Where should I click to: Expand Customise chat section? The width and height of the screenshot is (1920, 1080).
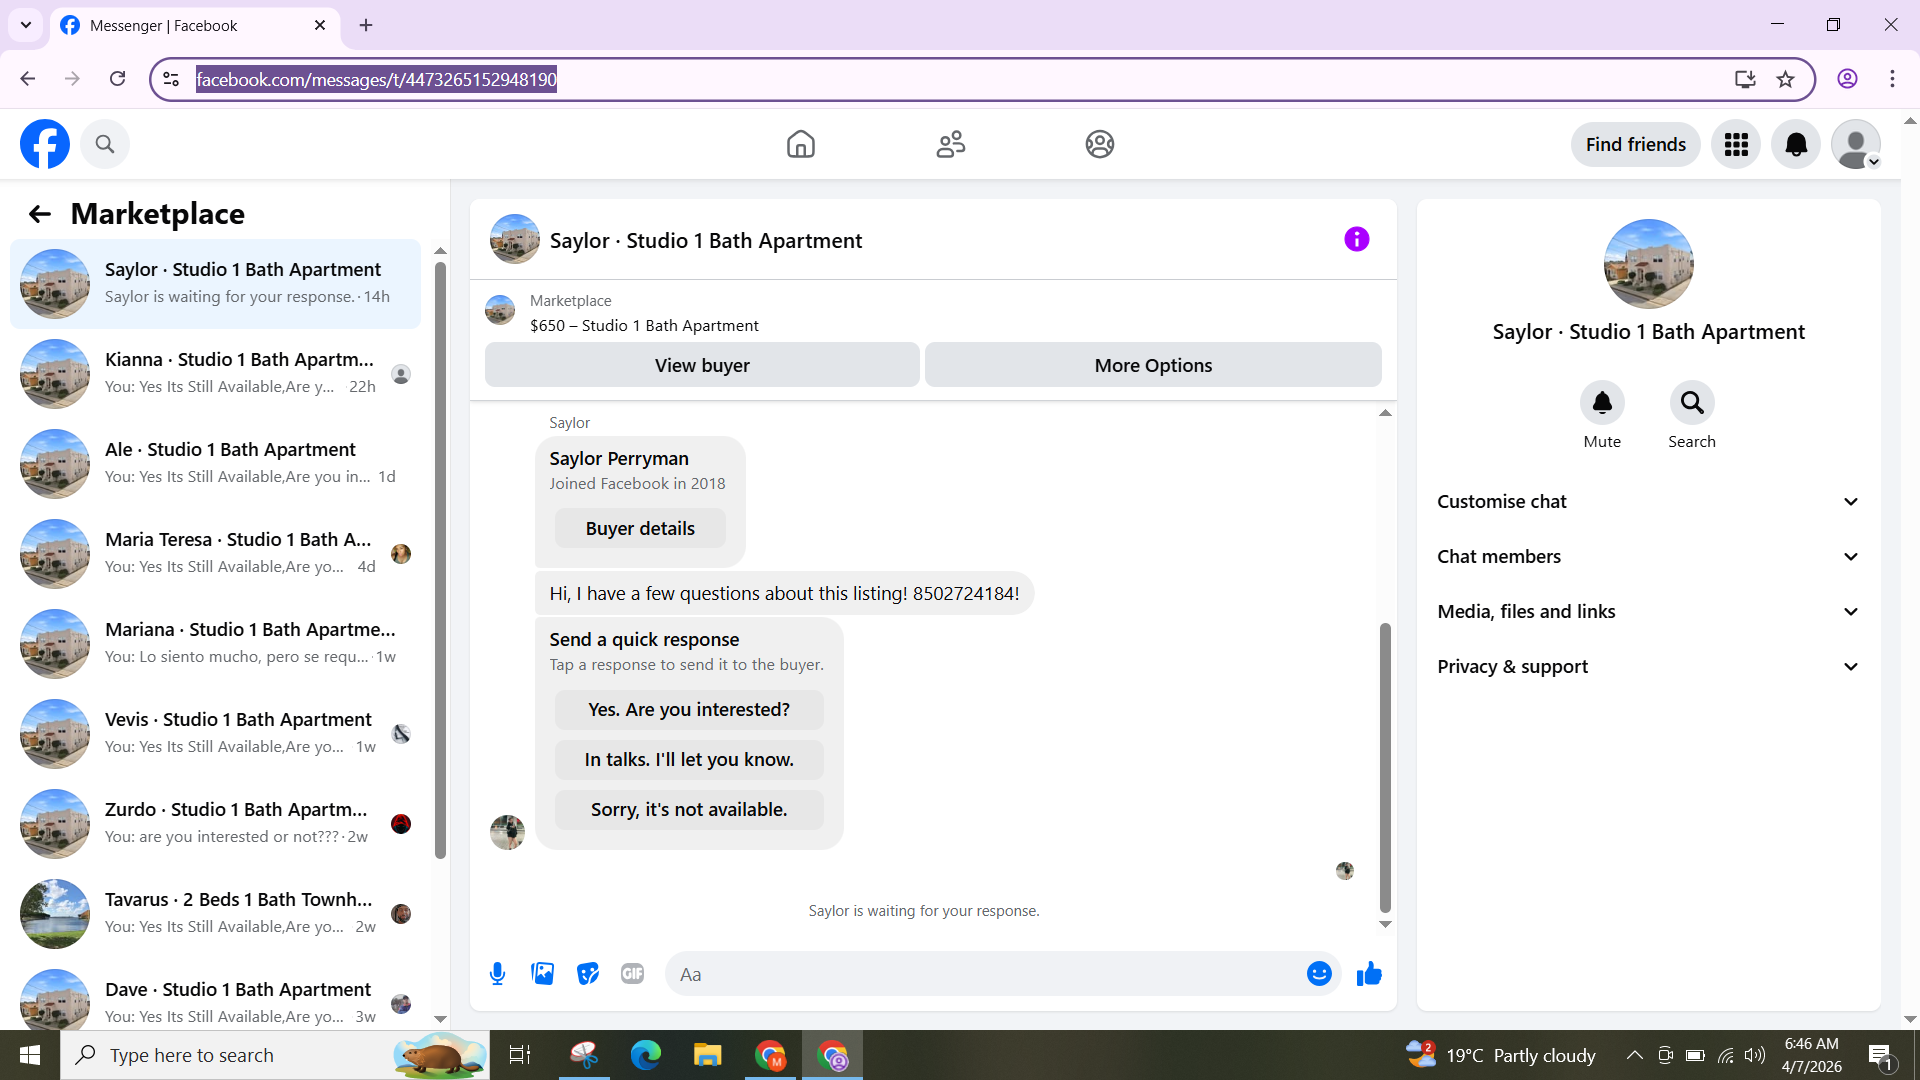coord(1649,501)
